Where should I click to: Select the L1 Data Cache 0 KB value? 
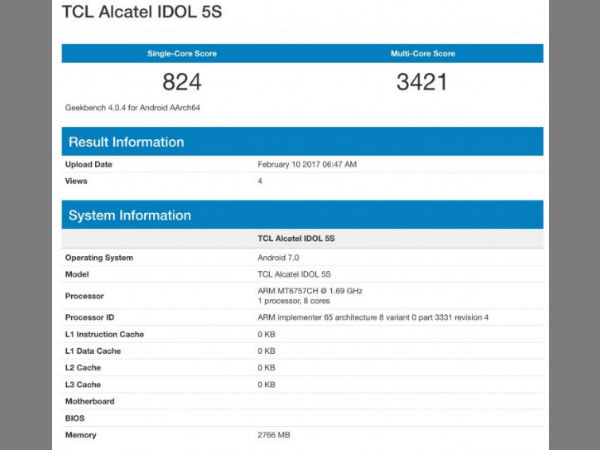tap(266, 351)
